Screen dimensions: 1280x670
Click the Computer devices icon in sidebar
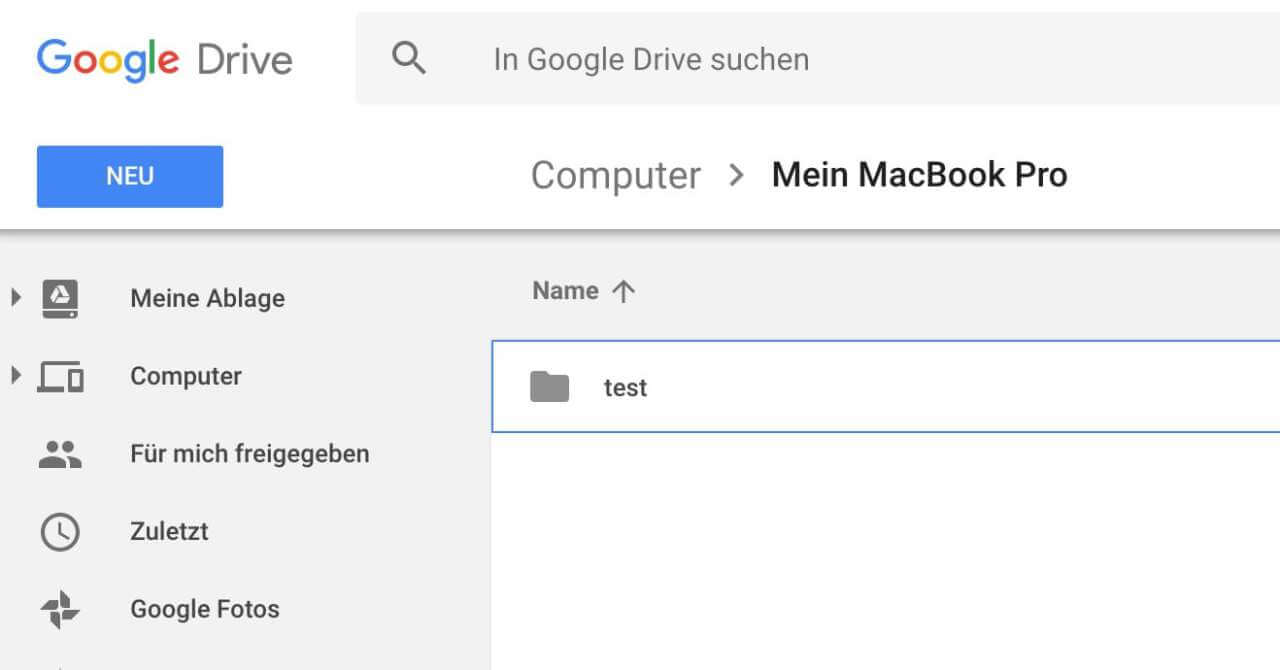(x=60, y=377)
